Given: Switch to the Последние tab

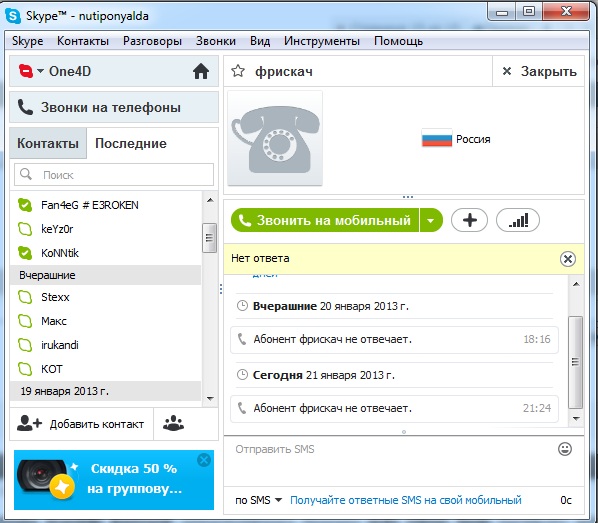Looking at the screenshot, I should tap(131, 143).
